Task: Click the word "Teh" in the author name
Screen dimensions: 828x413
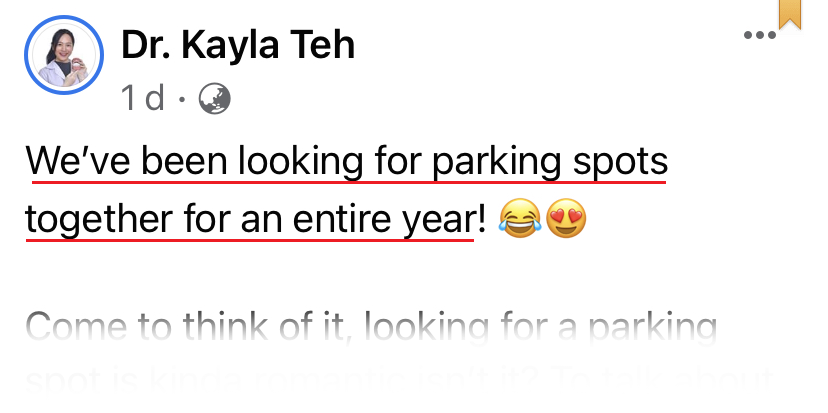Action: click(320, 45)
